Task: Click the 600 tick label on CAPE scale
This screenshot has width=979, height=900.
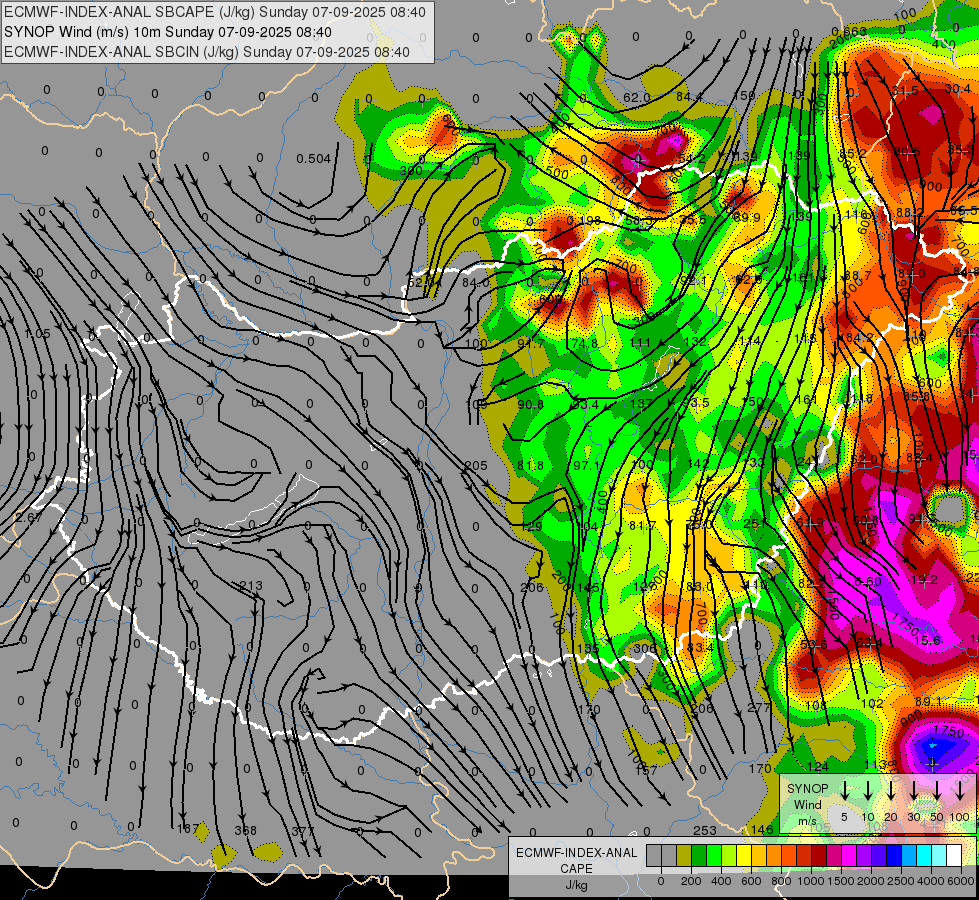Action: [x=751, y=881]
